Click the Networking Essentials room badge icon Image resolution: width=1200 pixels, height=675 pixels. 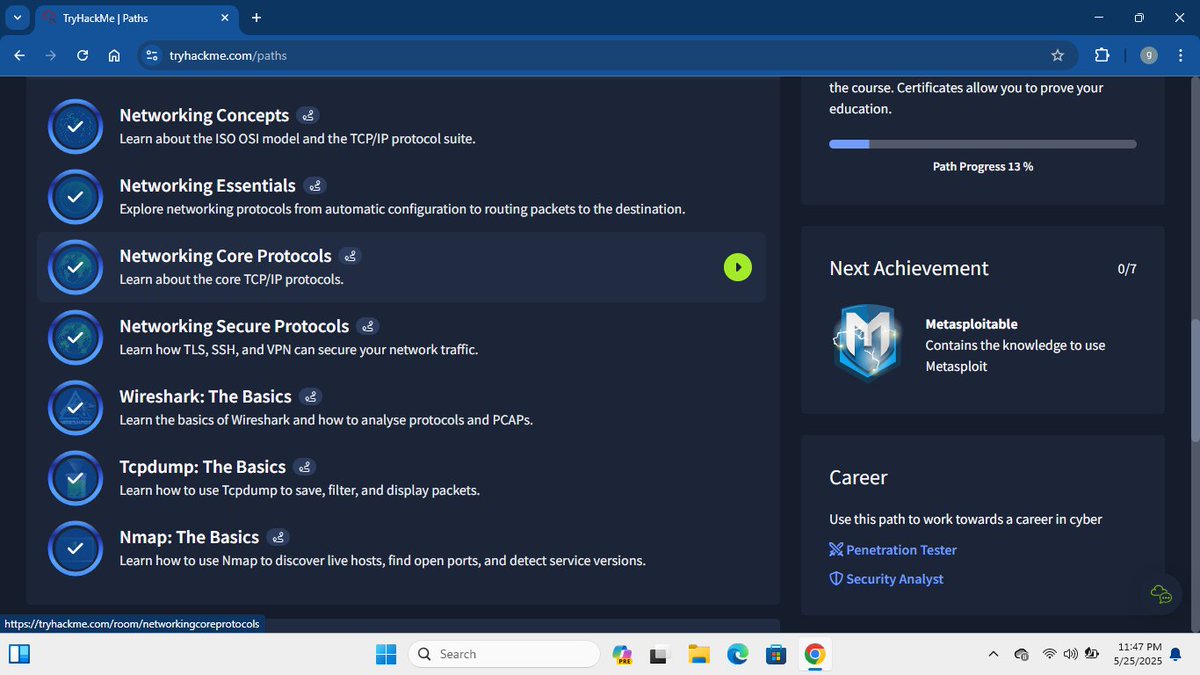coord(76,197)
